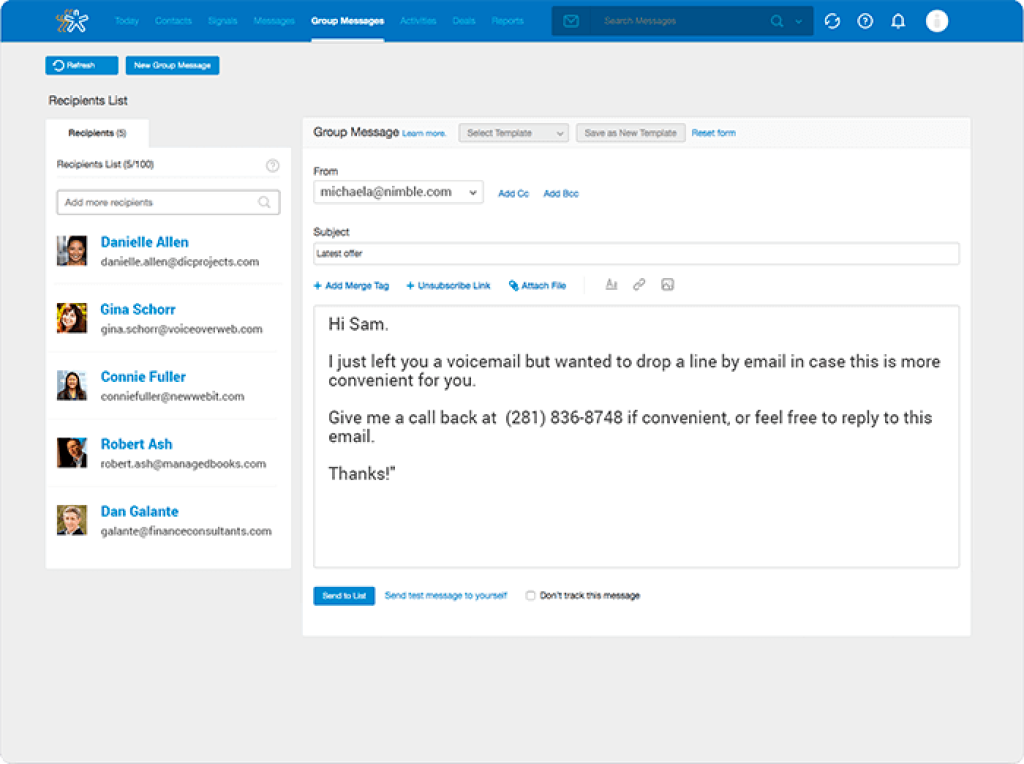Open Dan Galante contact link

coord(140,511)
